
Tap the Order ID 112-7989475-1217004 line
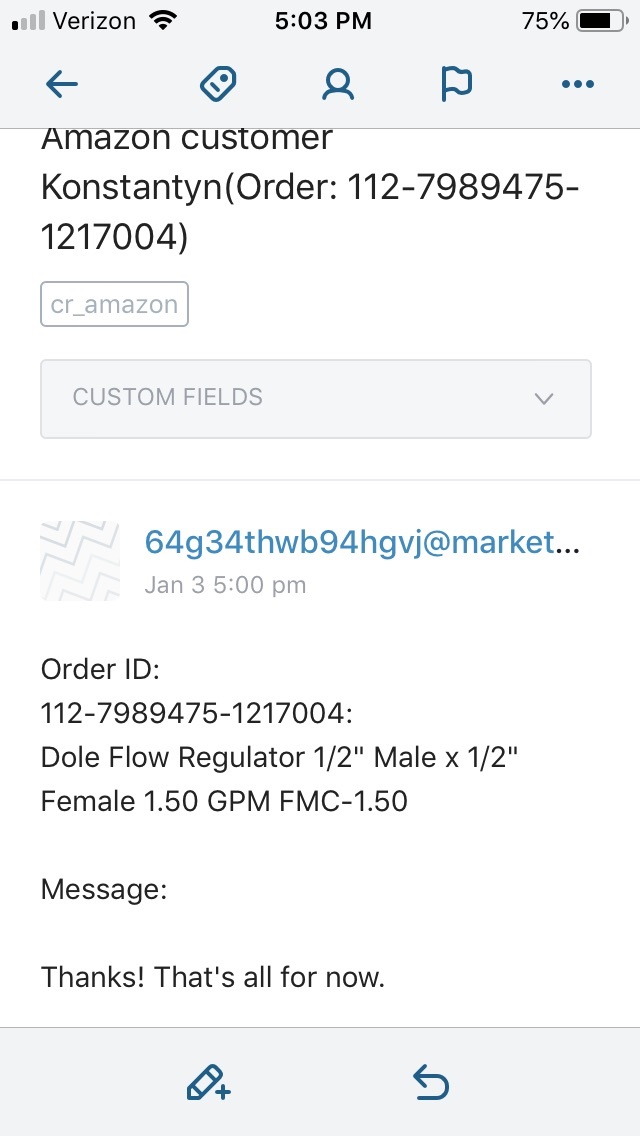(x=196, y=714)
